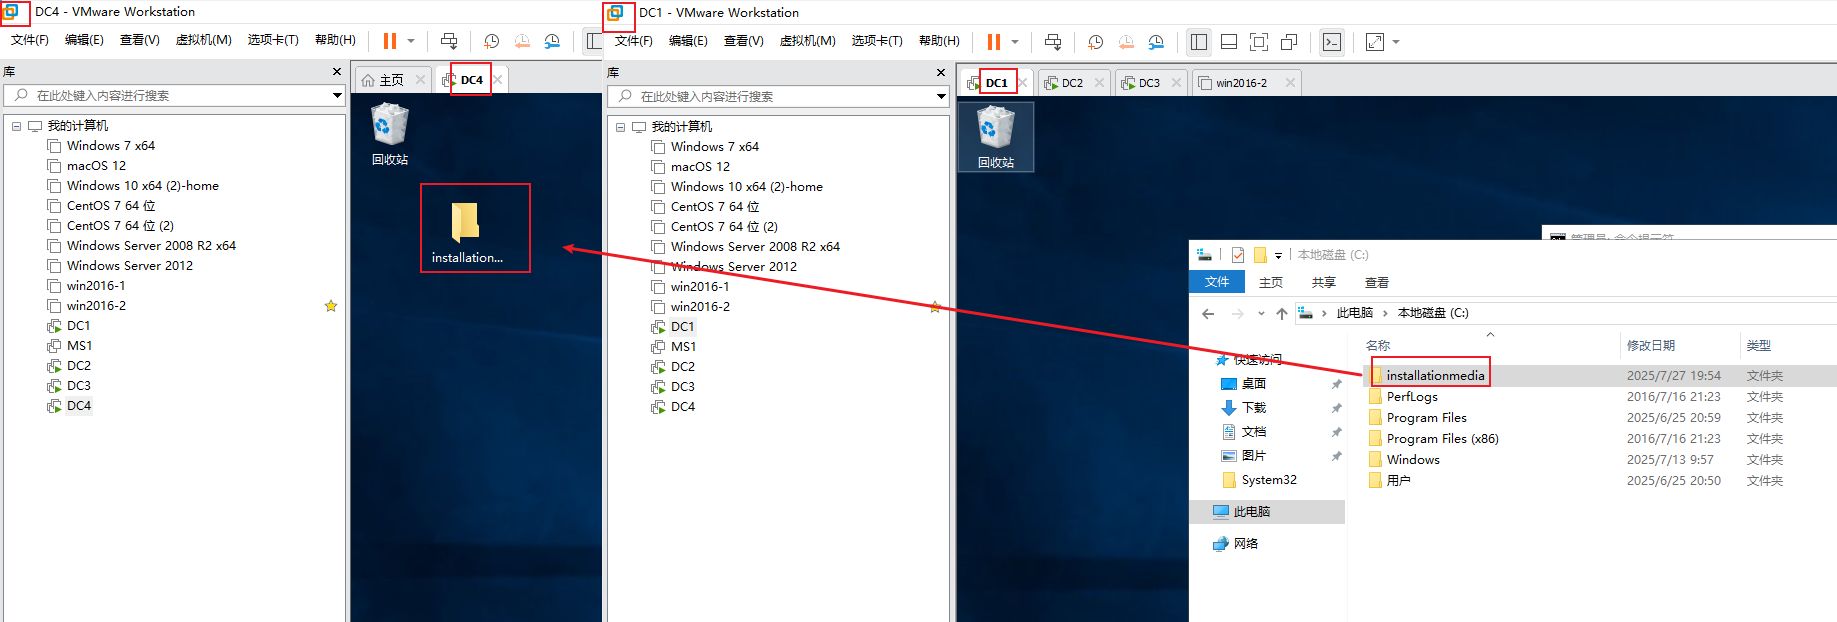Screen dimensions: 1837x622
Task: Sort by 修改日期 column header
Action: pos(1650,346)
